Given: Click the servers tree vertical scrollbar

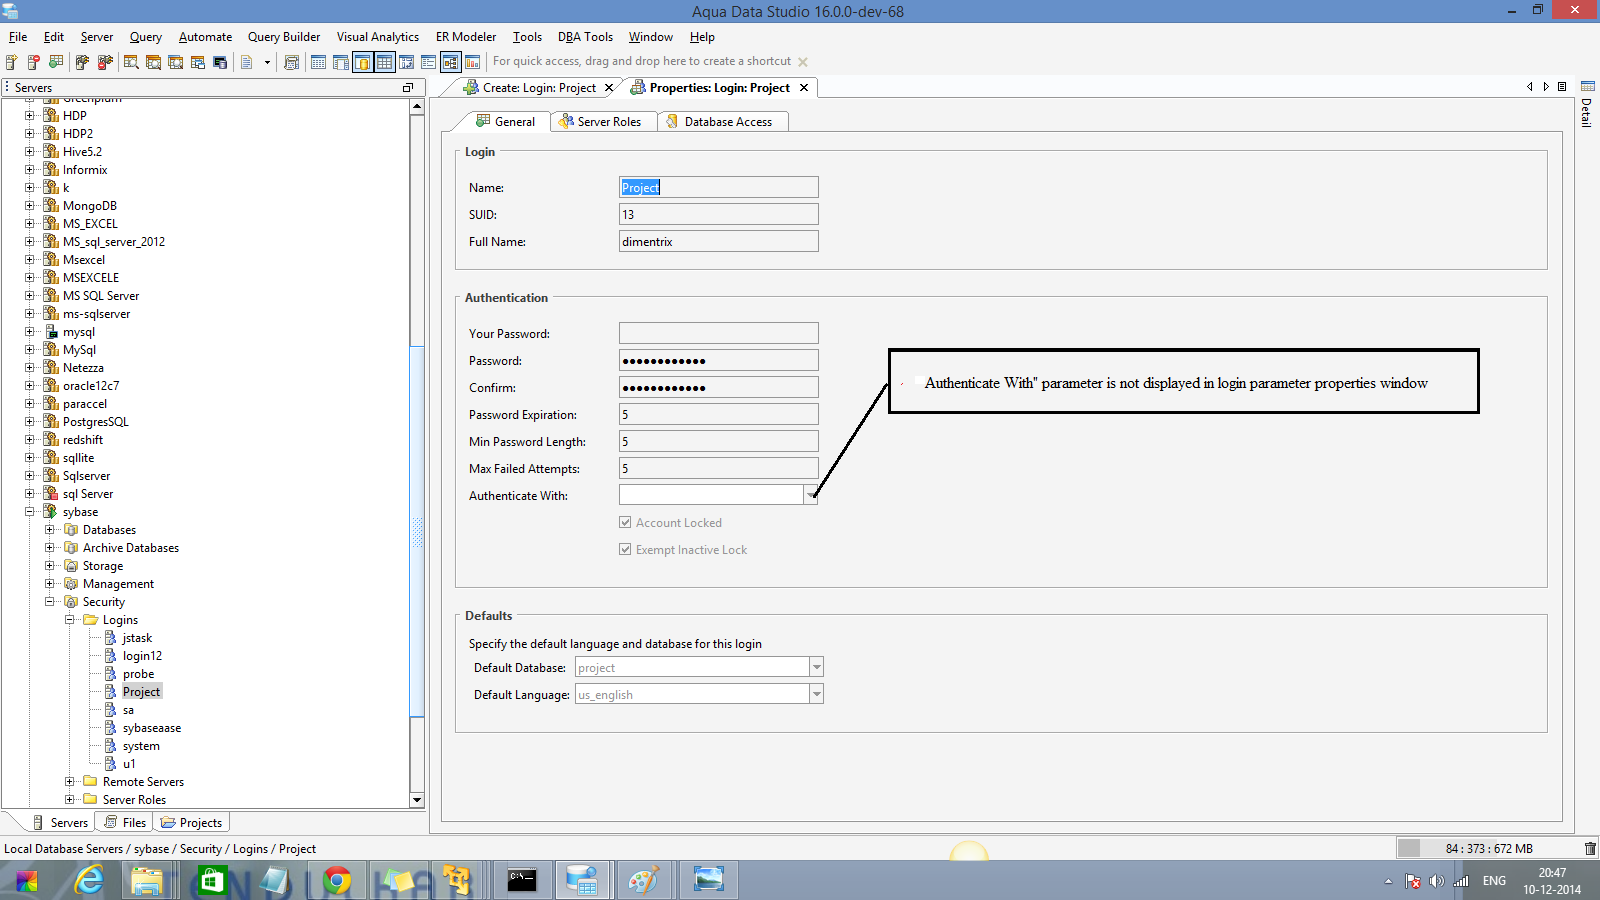Looking at the screenshot, I should 417,530.
